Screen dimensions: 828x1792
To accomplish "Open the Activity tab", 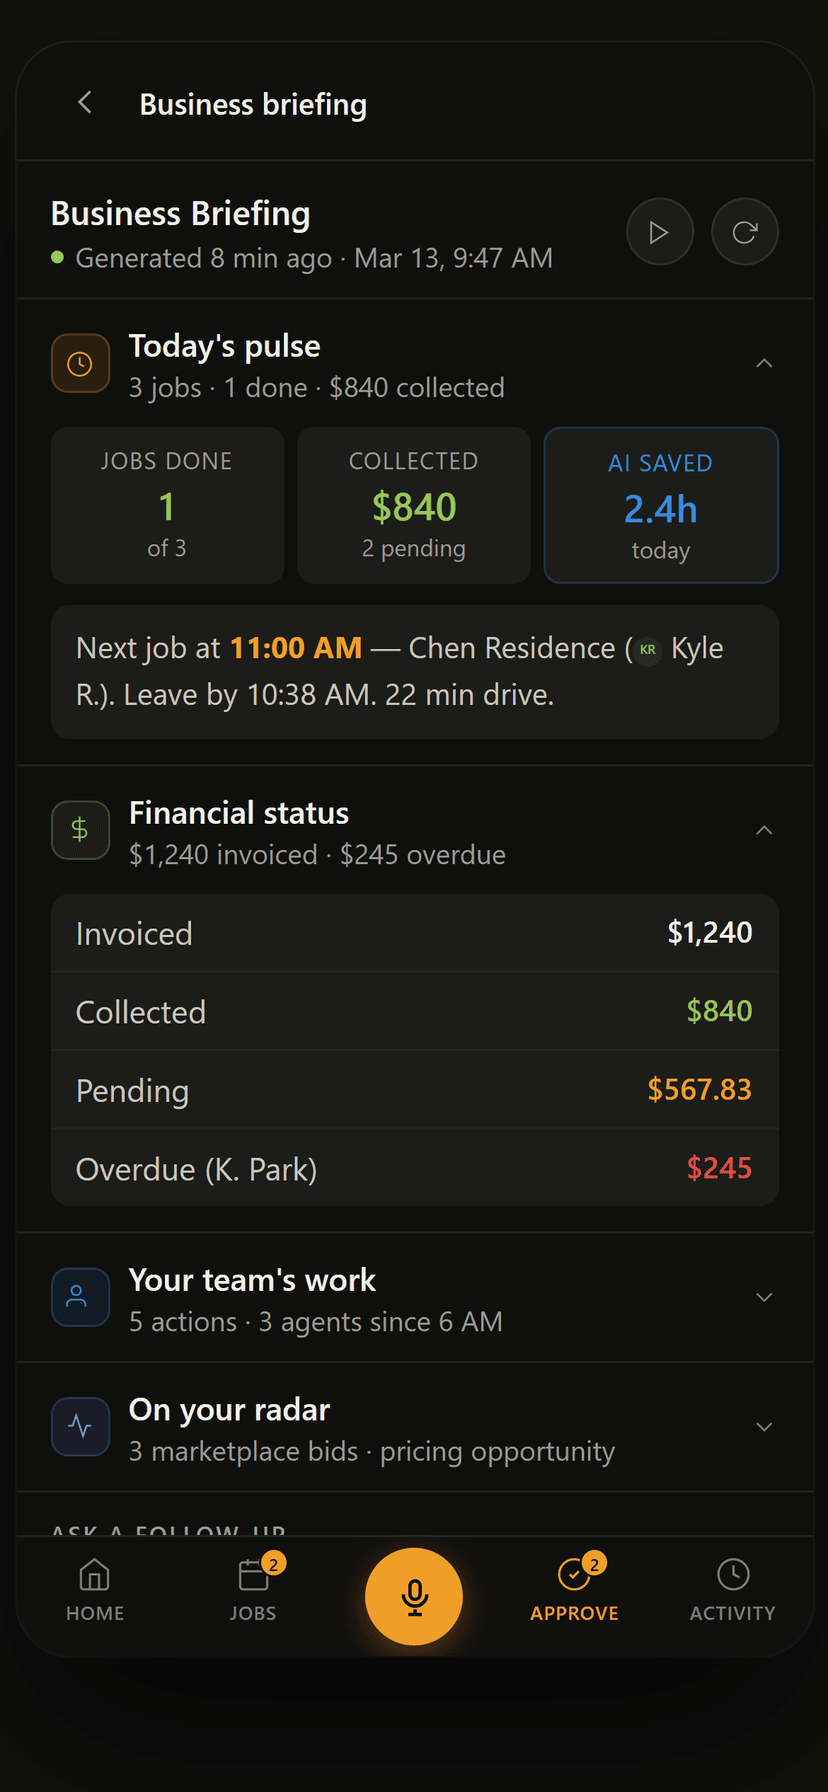I will [732, 1590].
